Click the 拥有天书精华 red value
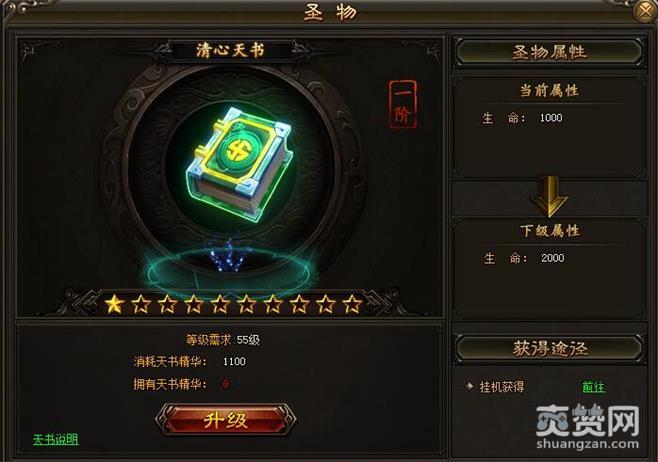This screenshot has height=462, width=658. point(226,384)
